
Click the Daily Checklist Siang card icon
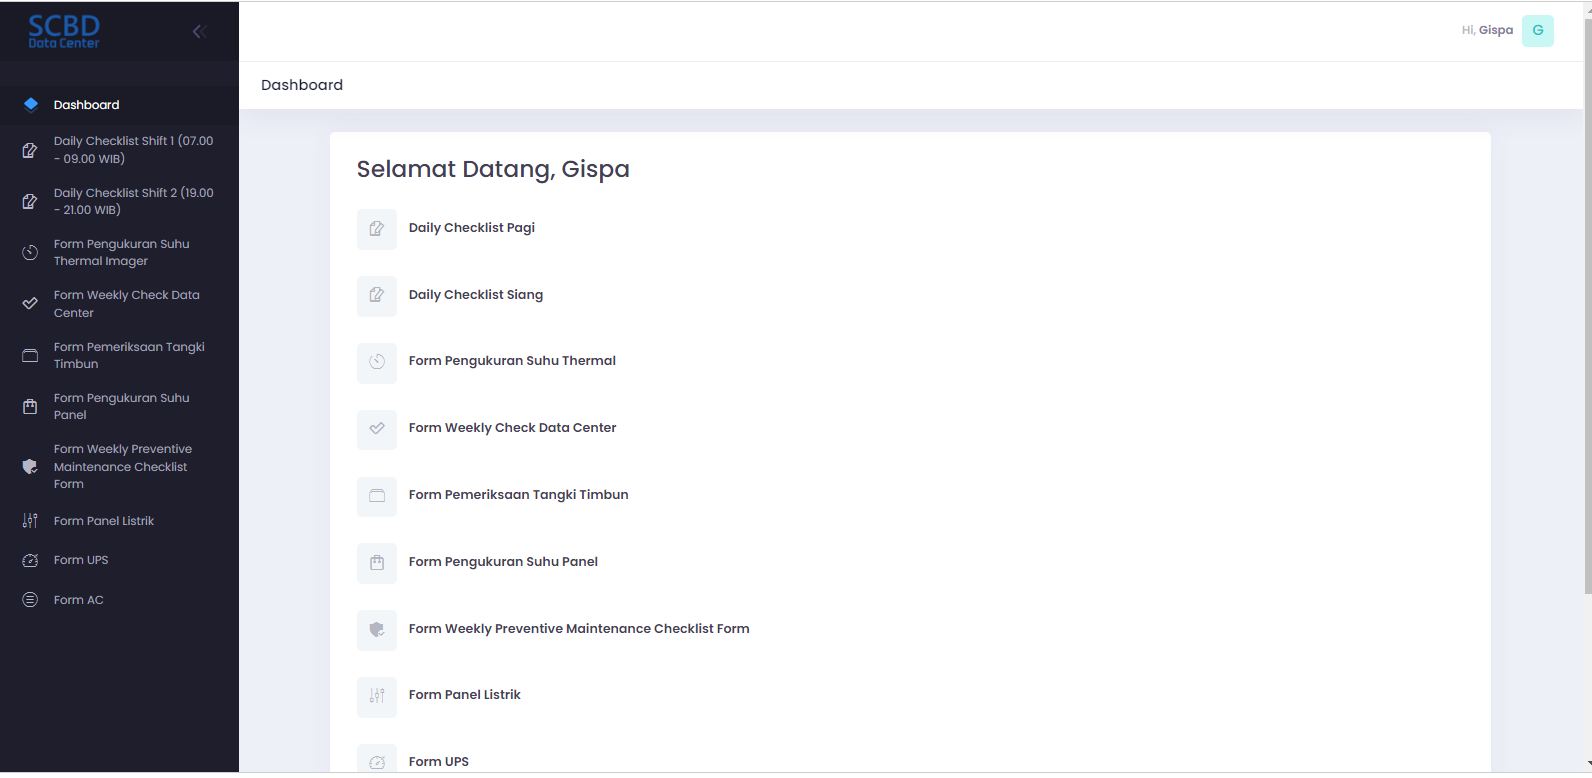[x=377, y=295]
